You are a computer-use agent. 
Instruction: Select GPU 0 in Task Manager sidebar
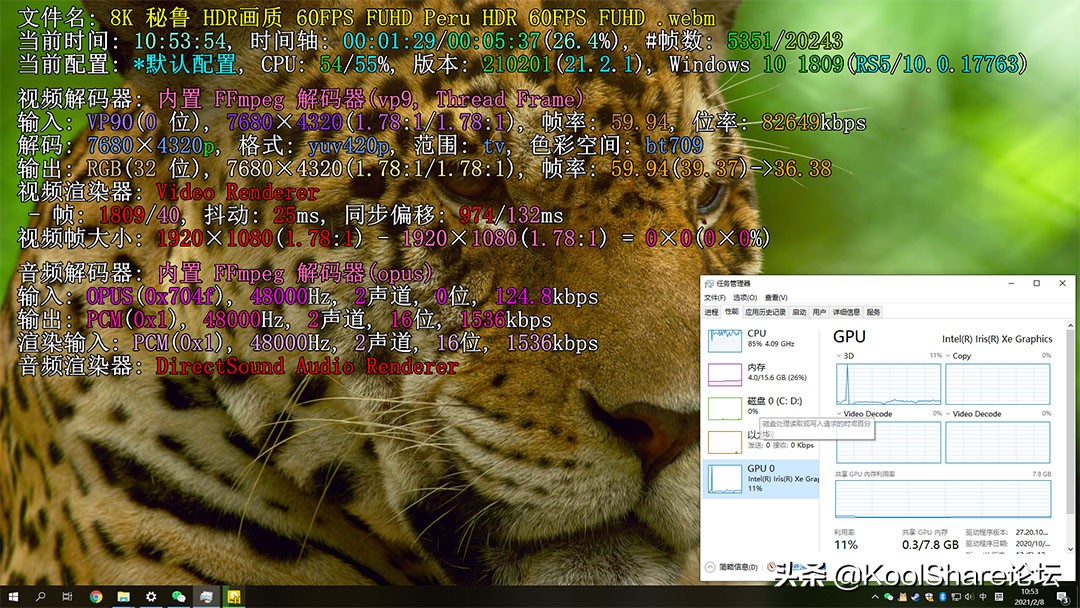pyautogui.click(x=745, y=480)
